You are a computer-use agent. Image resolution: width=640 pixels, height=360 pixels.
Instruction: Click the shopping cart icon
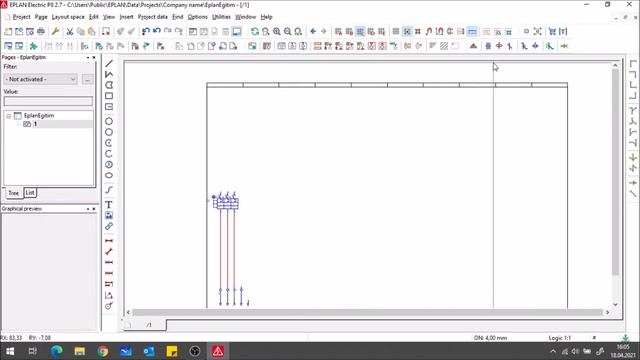point(552,31)
